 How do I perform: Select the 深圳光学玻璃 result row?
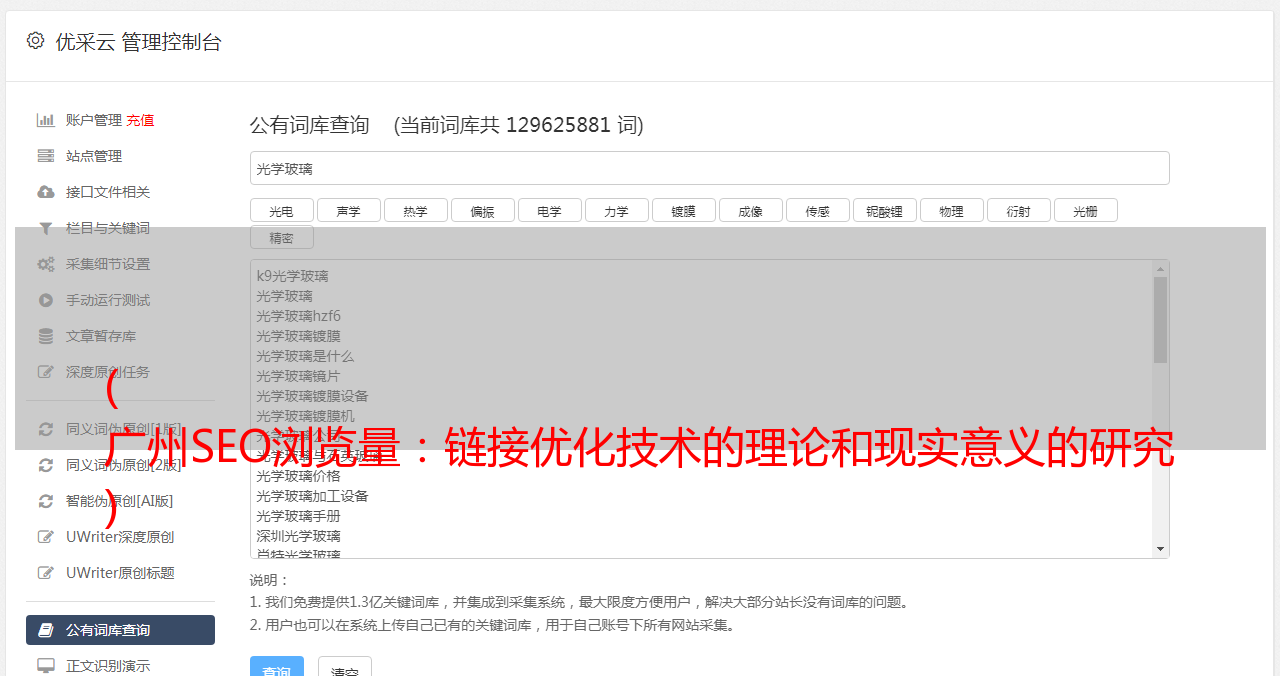click(x=298, y=536)
